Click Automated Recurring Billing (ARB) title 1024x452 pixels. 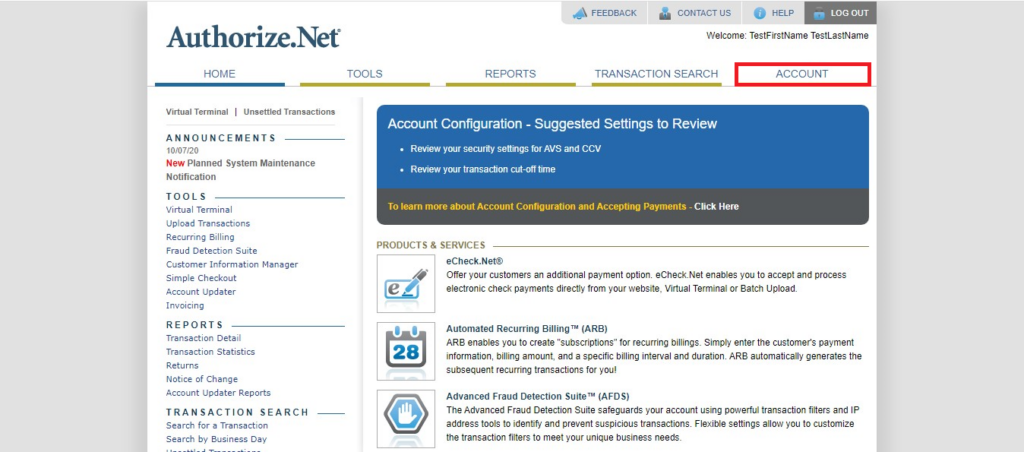pos(527,329)
